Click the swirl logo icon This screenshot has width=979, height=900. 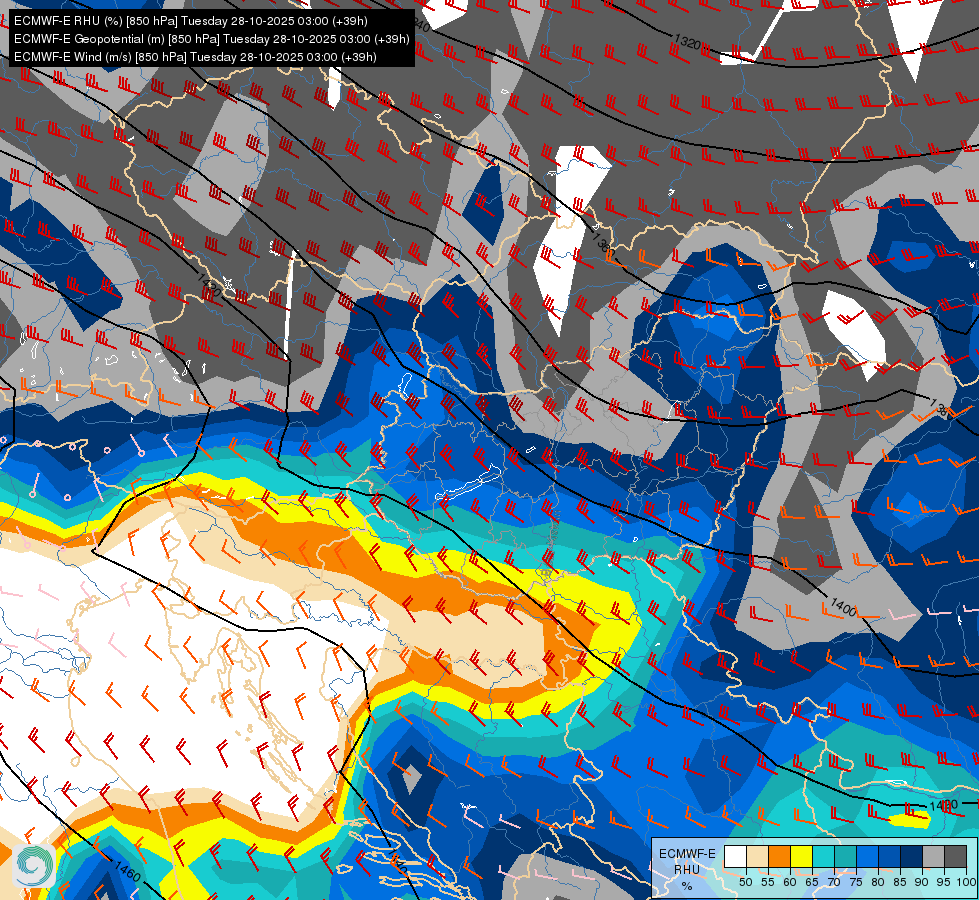coord(35,865)
